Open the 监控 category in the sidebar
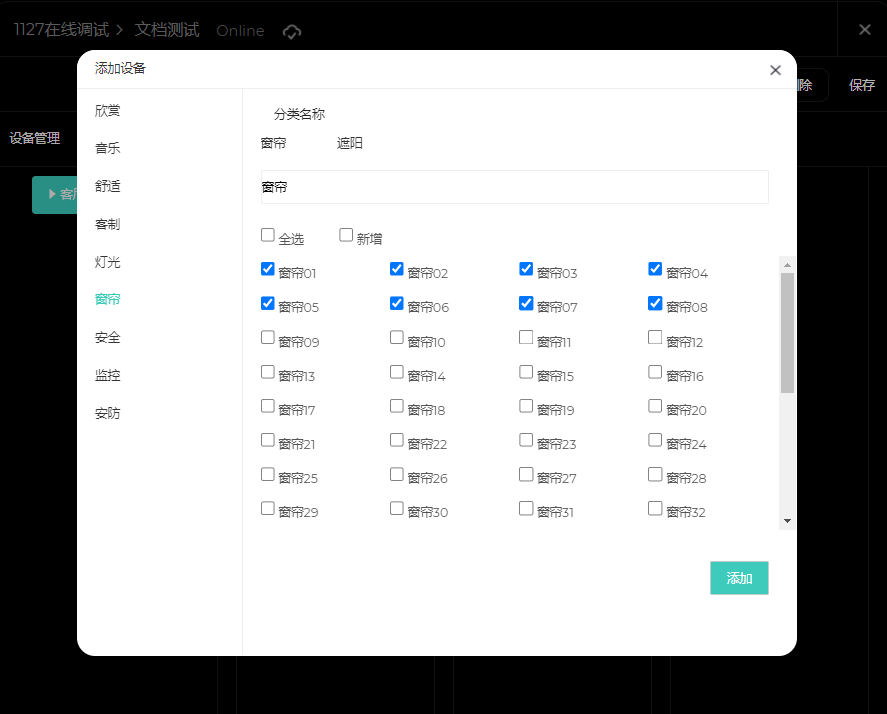 (108, 375)
